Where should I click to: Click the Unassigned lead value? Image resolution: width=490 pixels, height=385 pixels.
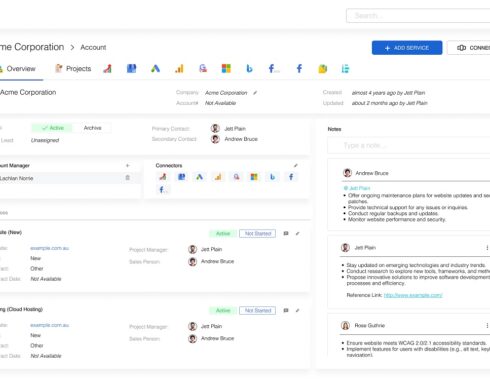coord(45,140)
